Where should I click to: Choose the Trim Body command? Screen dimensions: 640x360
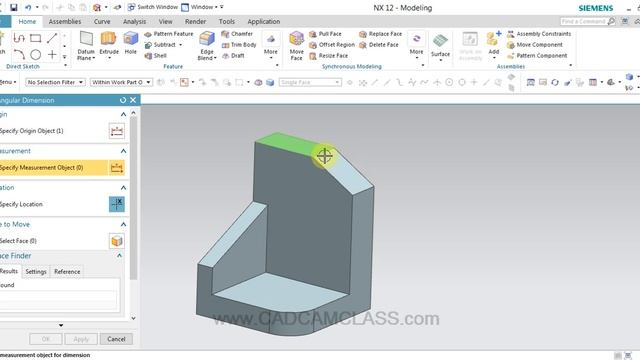click(239, 45)
